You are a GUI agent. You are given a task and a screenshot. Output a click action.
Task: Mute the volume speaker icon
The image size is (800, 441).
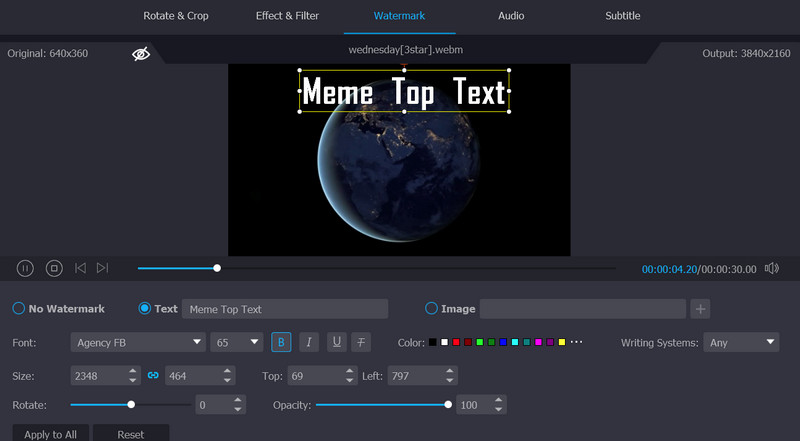click(771, 268)
